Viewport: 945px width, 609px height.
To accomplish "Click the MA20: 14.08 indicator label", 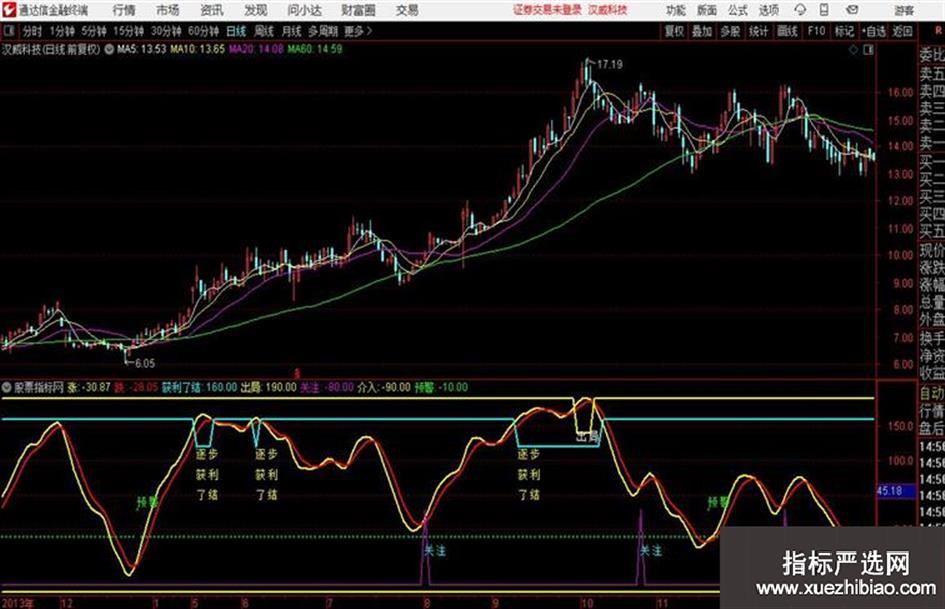I will tap(256, 49).
